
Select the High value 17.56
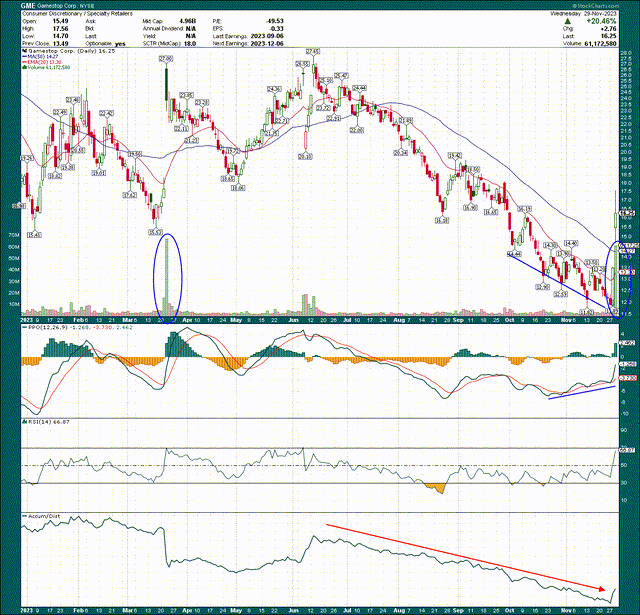[61, 29]
